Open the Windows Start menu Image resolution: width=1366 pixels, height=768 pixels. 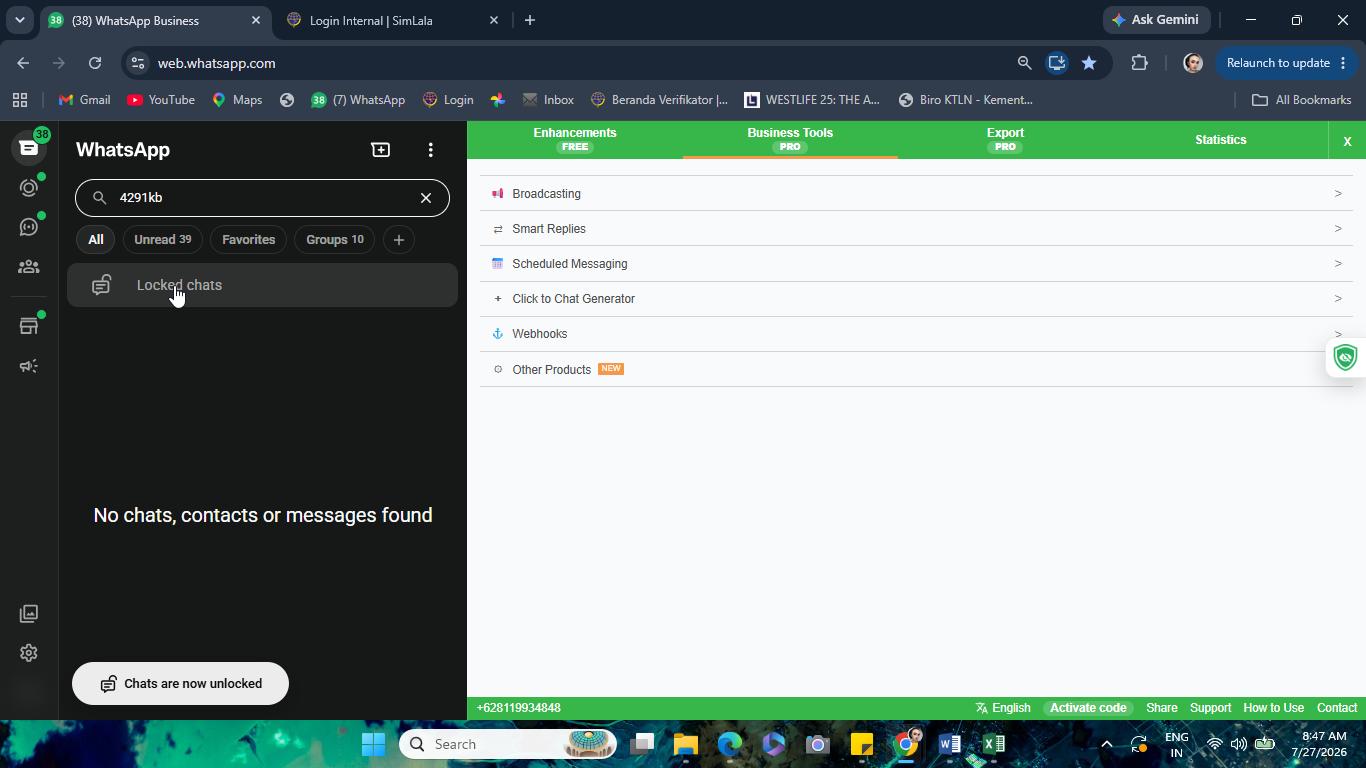[373, 744]
